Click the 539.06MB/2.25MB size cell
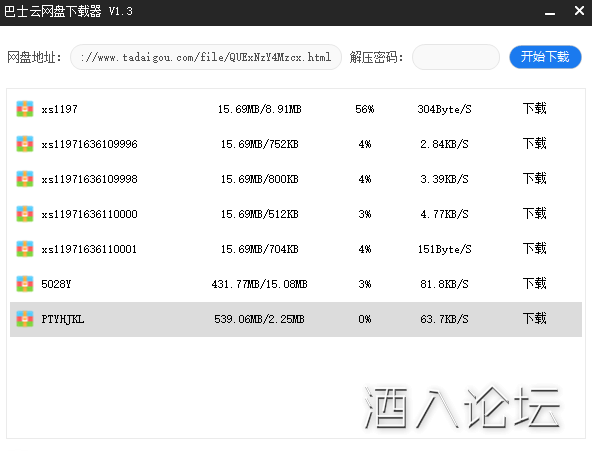This screenshot has width=592, height=452. click(x=259, y=319)
